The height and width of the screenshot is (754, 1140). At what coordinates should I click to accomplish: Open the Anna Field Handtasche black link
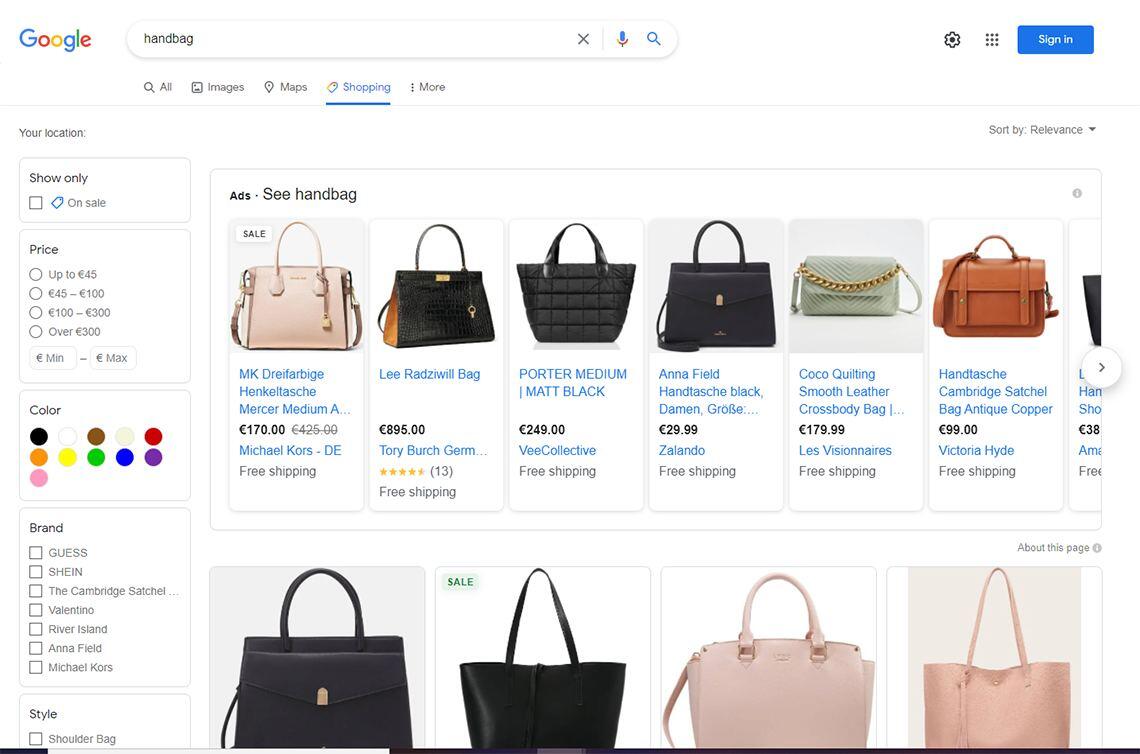[710, 391]
